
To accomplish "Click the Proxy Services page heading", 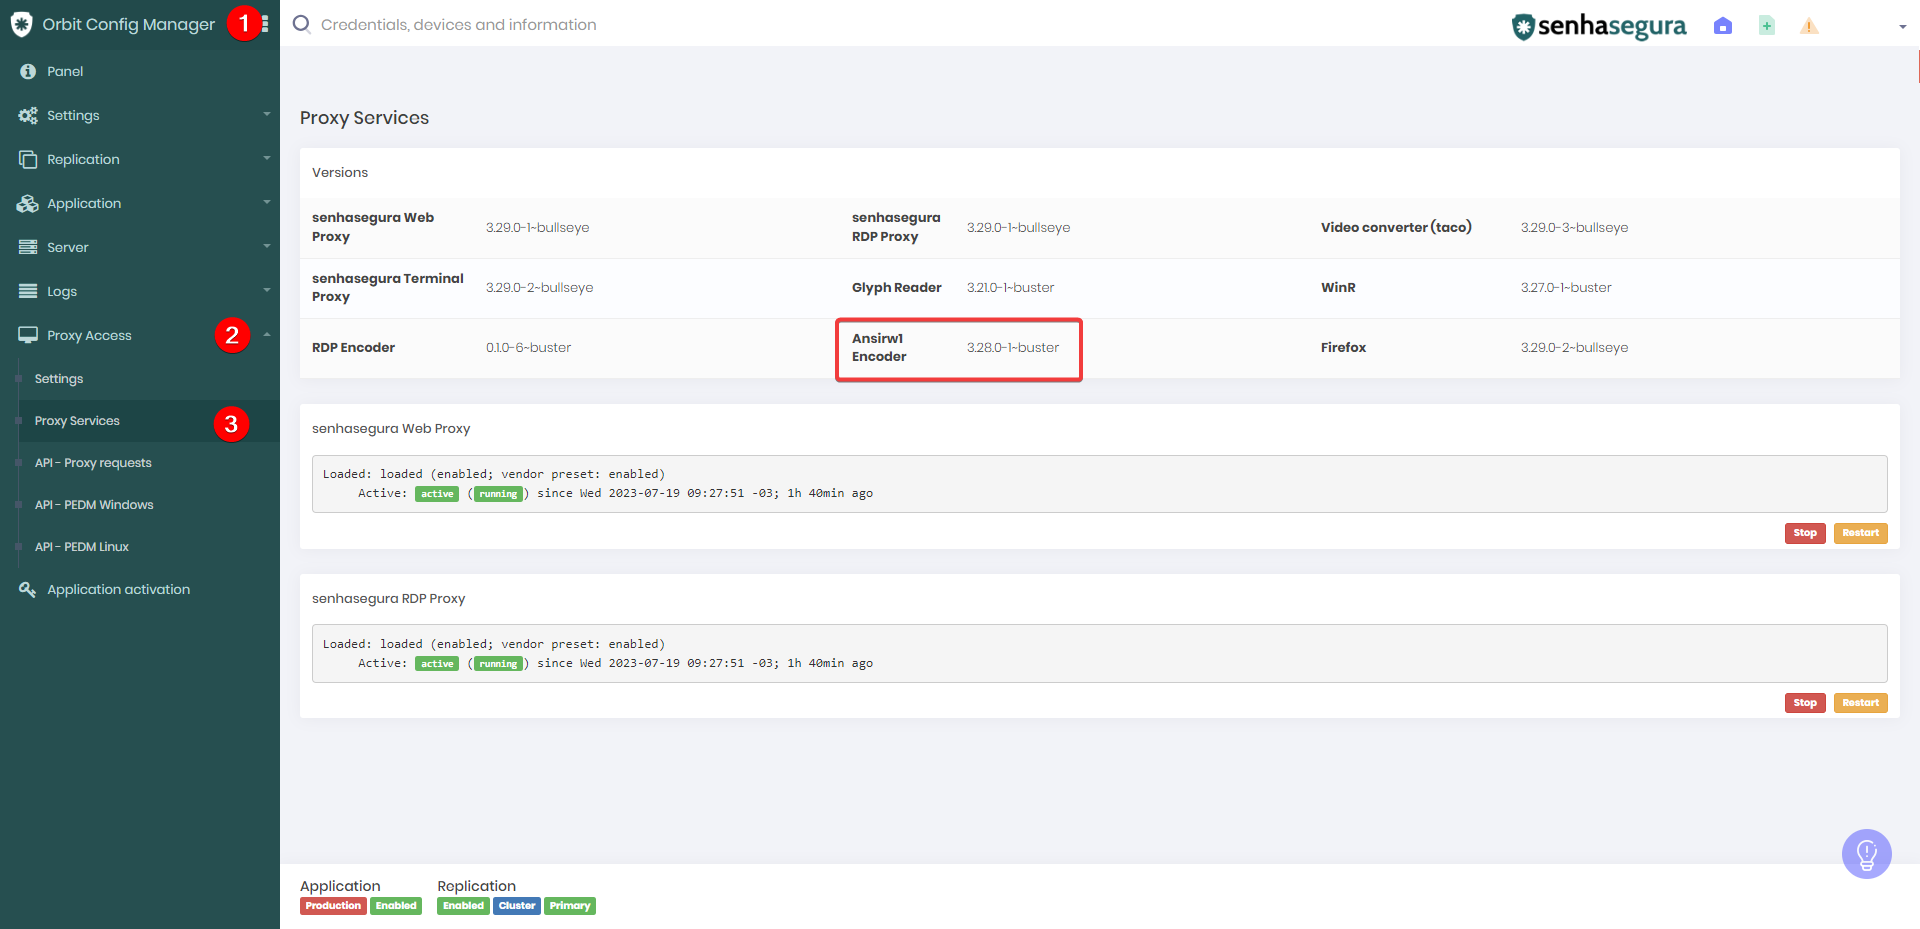I will coord(364,118).
